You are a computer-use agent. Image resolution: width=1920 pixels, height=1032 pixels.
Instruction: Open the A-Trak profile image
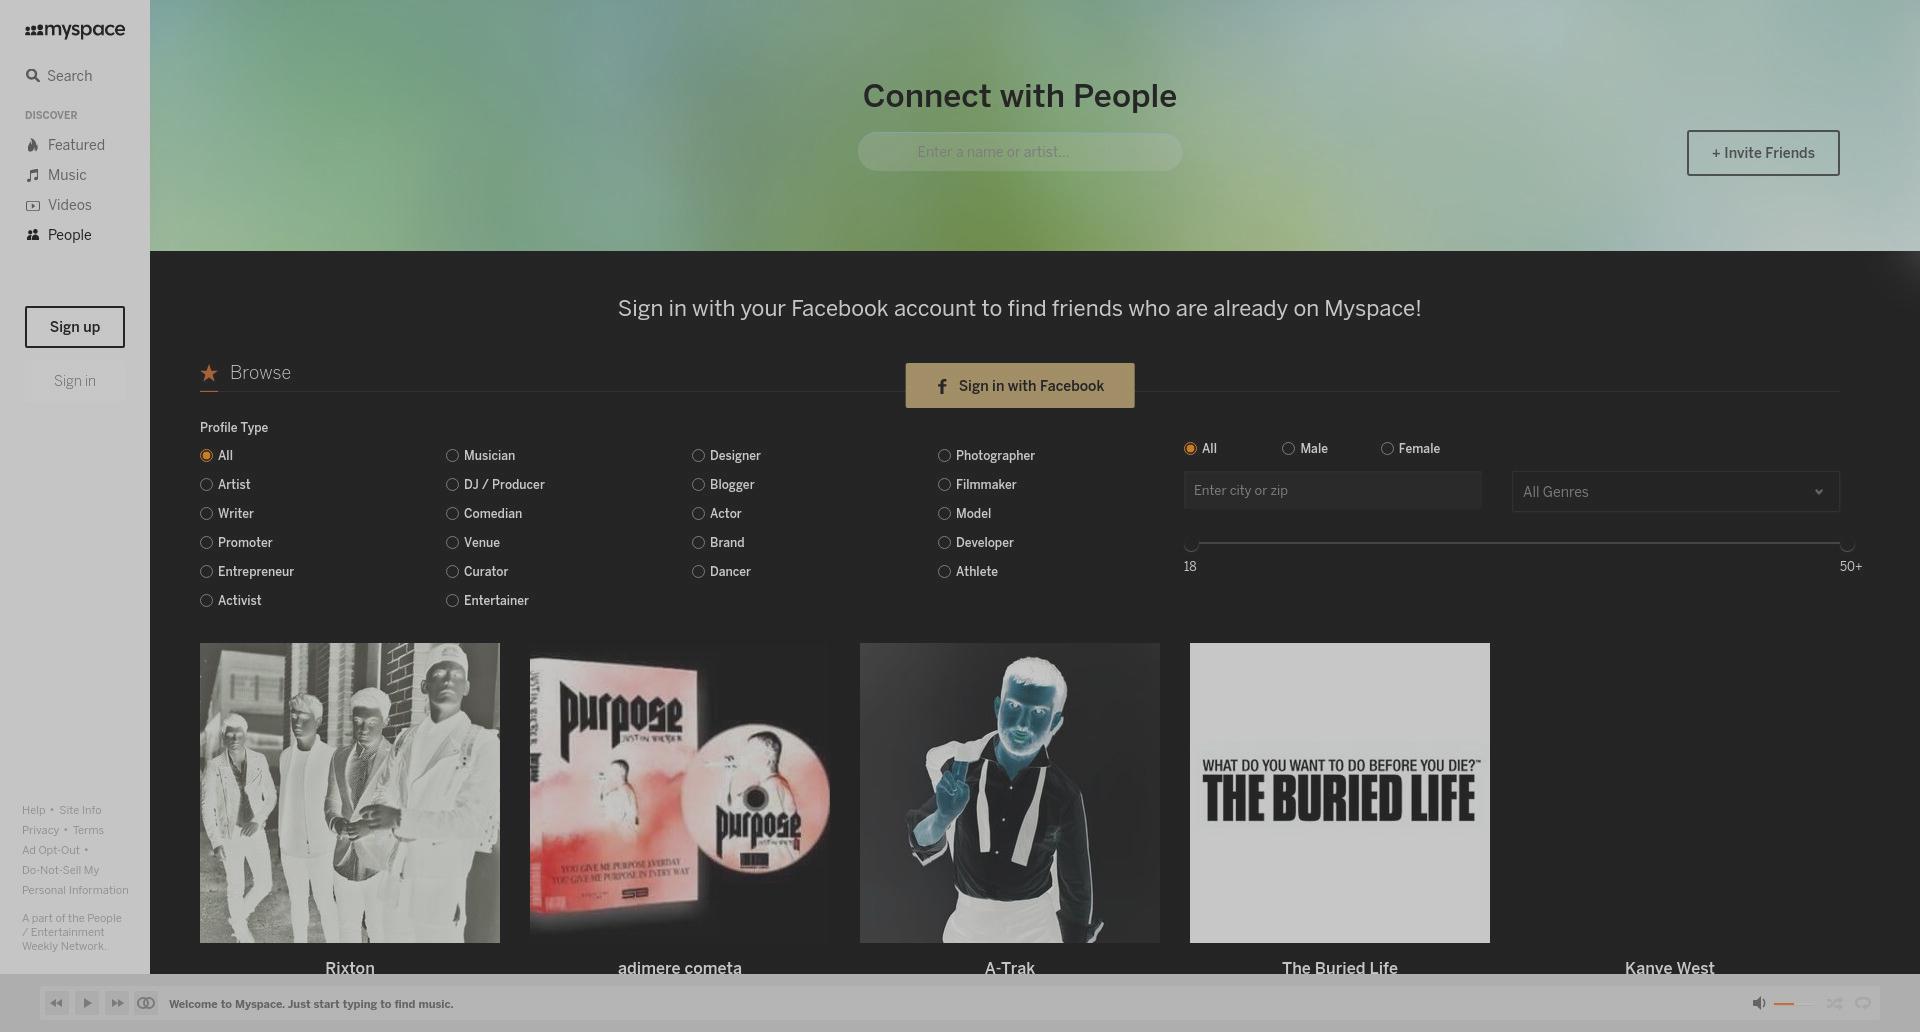pos(1010,793)
